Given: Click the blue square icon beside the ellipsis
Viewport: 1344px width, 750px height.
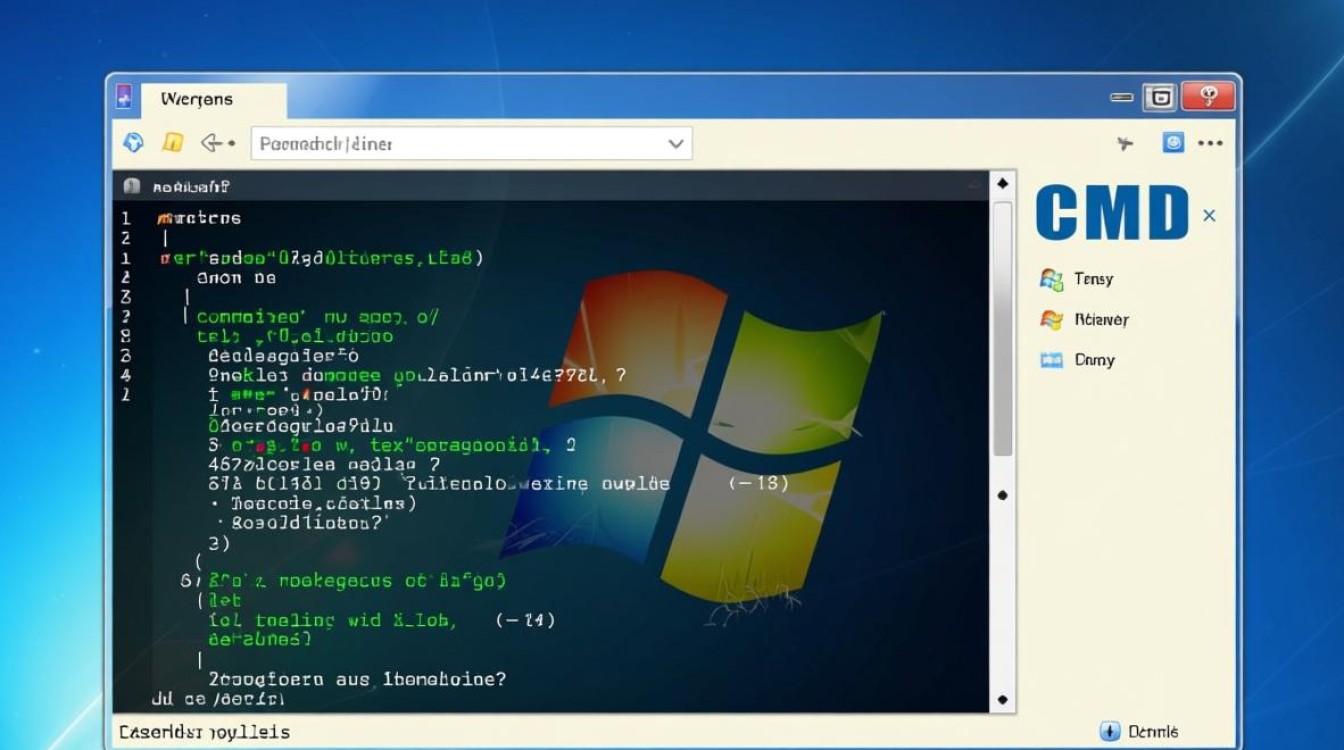Looking at the screenshot, I should (x=1173, y=143).
